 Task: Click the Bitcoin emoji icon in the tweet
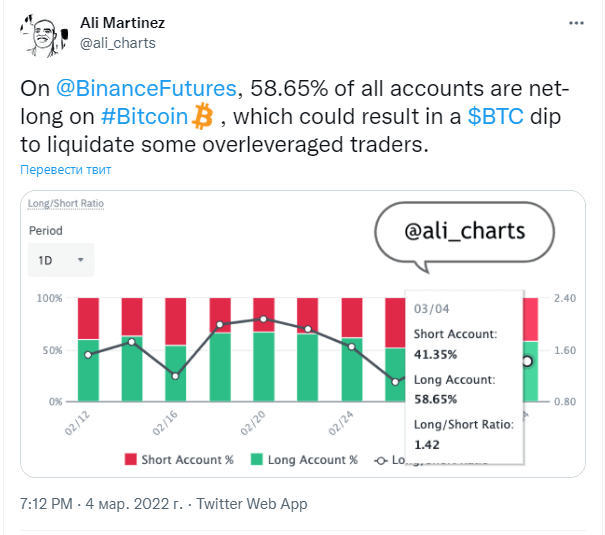[x=203, y=116]
